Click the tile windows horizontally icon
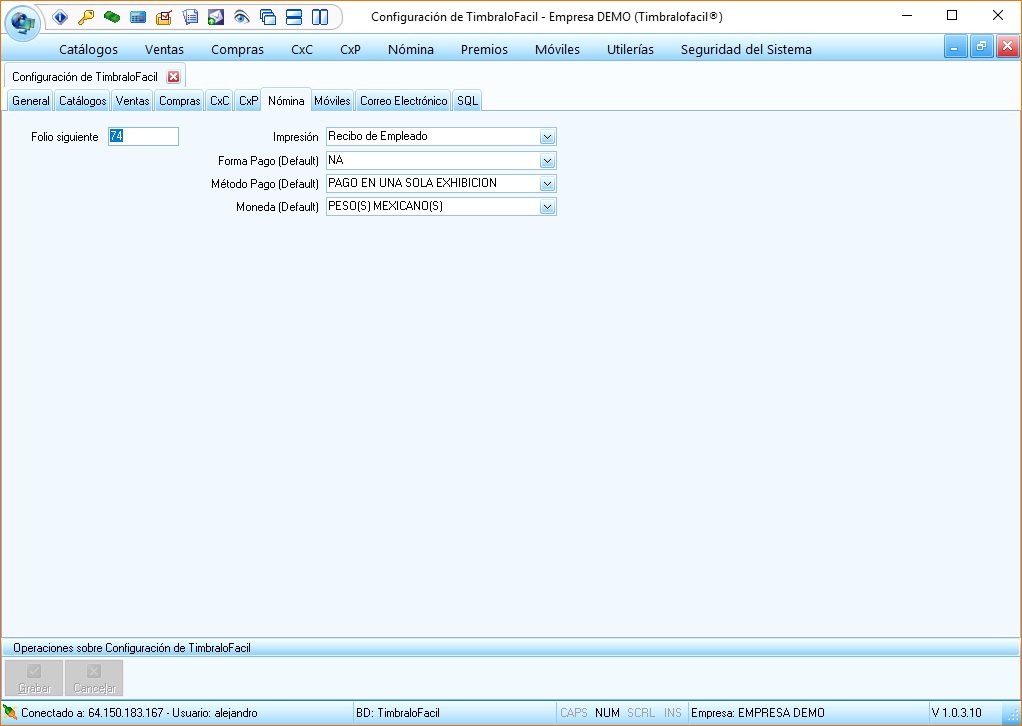This screenshot has height=726, width=1022. pos(294,17)
